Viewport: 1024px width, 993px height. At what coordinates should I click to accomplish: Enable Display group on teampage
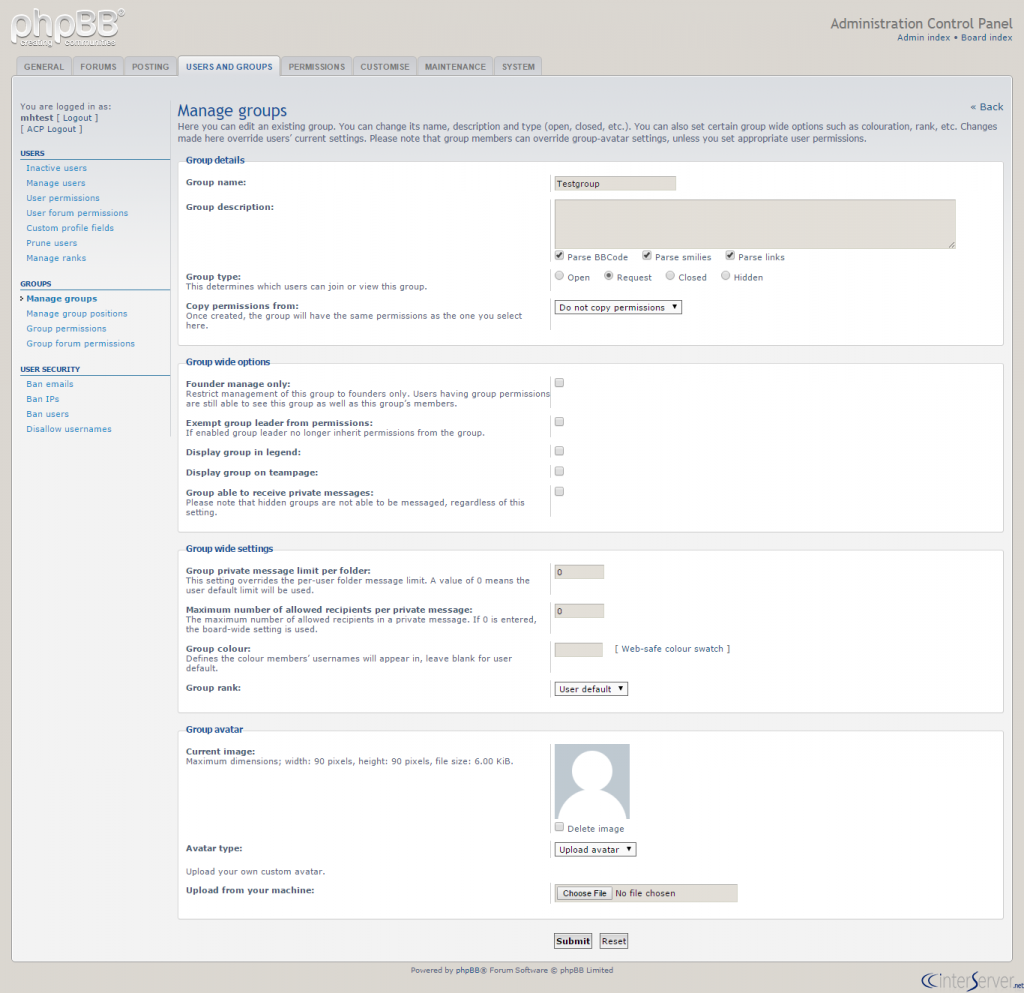point(559,471)
